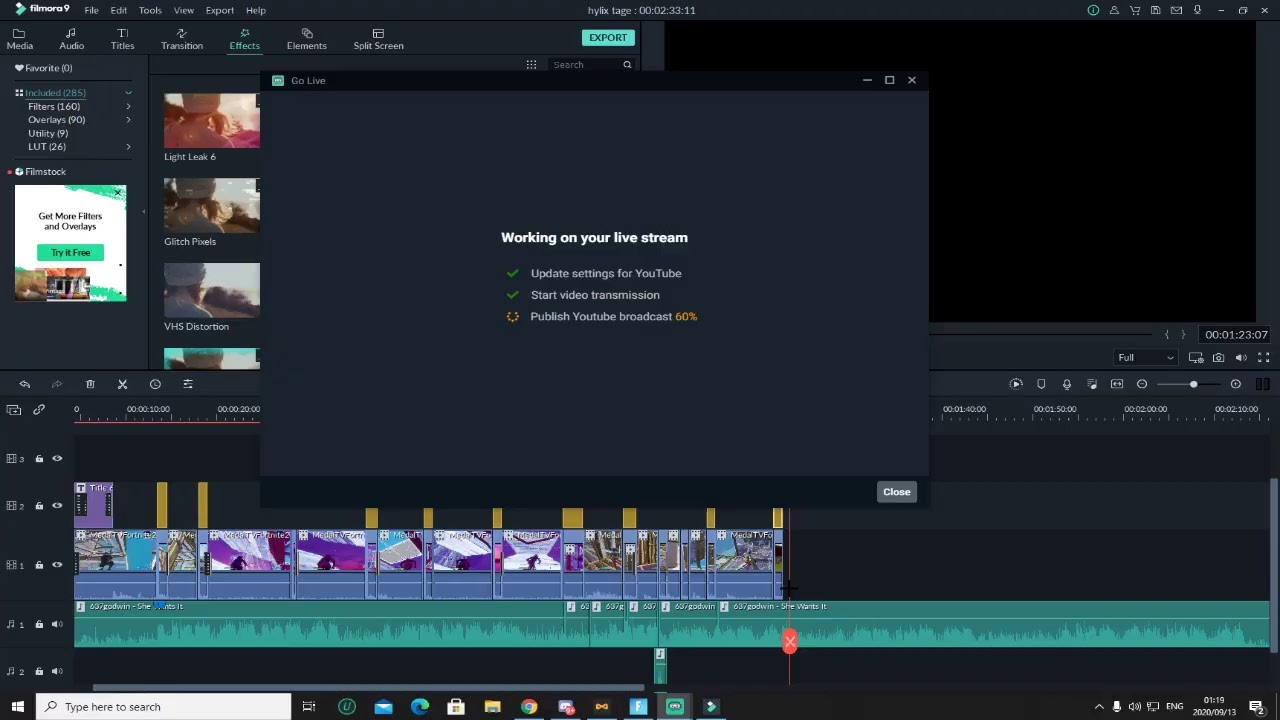The image size is (1280, 720).
Task: Take a snapshot with the camera icon
Action: pos(1218,358)
